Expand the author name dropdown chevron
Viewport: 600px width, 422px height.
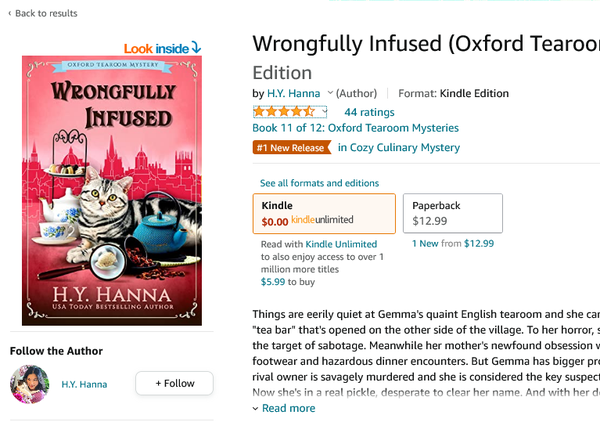329,93
